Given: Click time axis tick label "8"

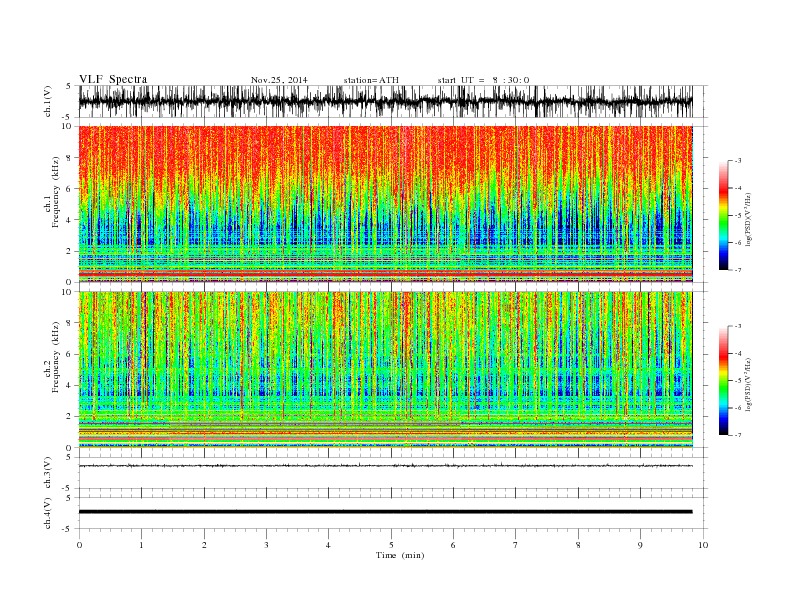Looking at the screenshot, I should click(578, 545).
